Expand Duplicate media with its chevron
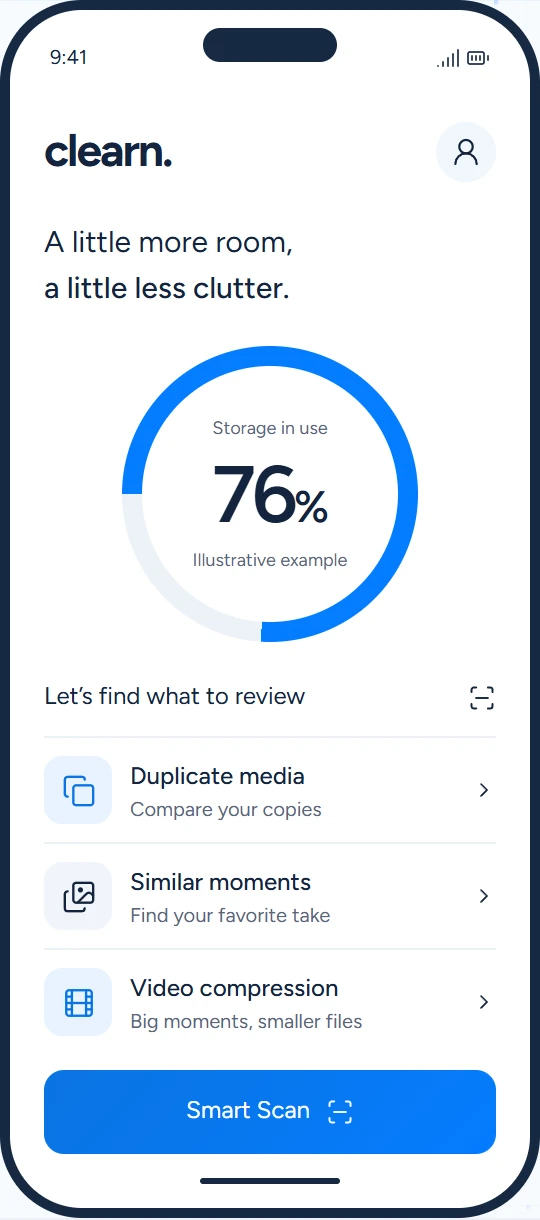This screenshot has width=540, height=1220. (484, 790)
